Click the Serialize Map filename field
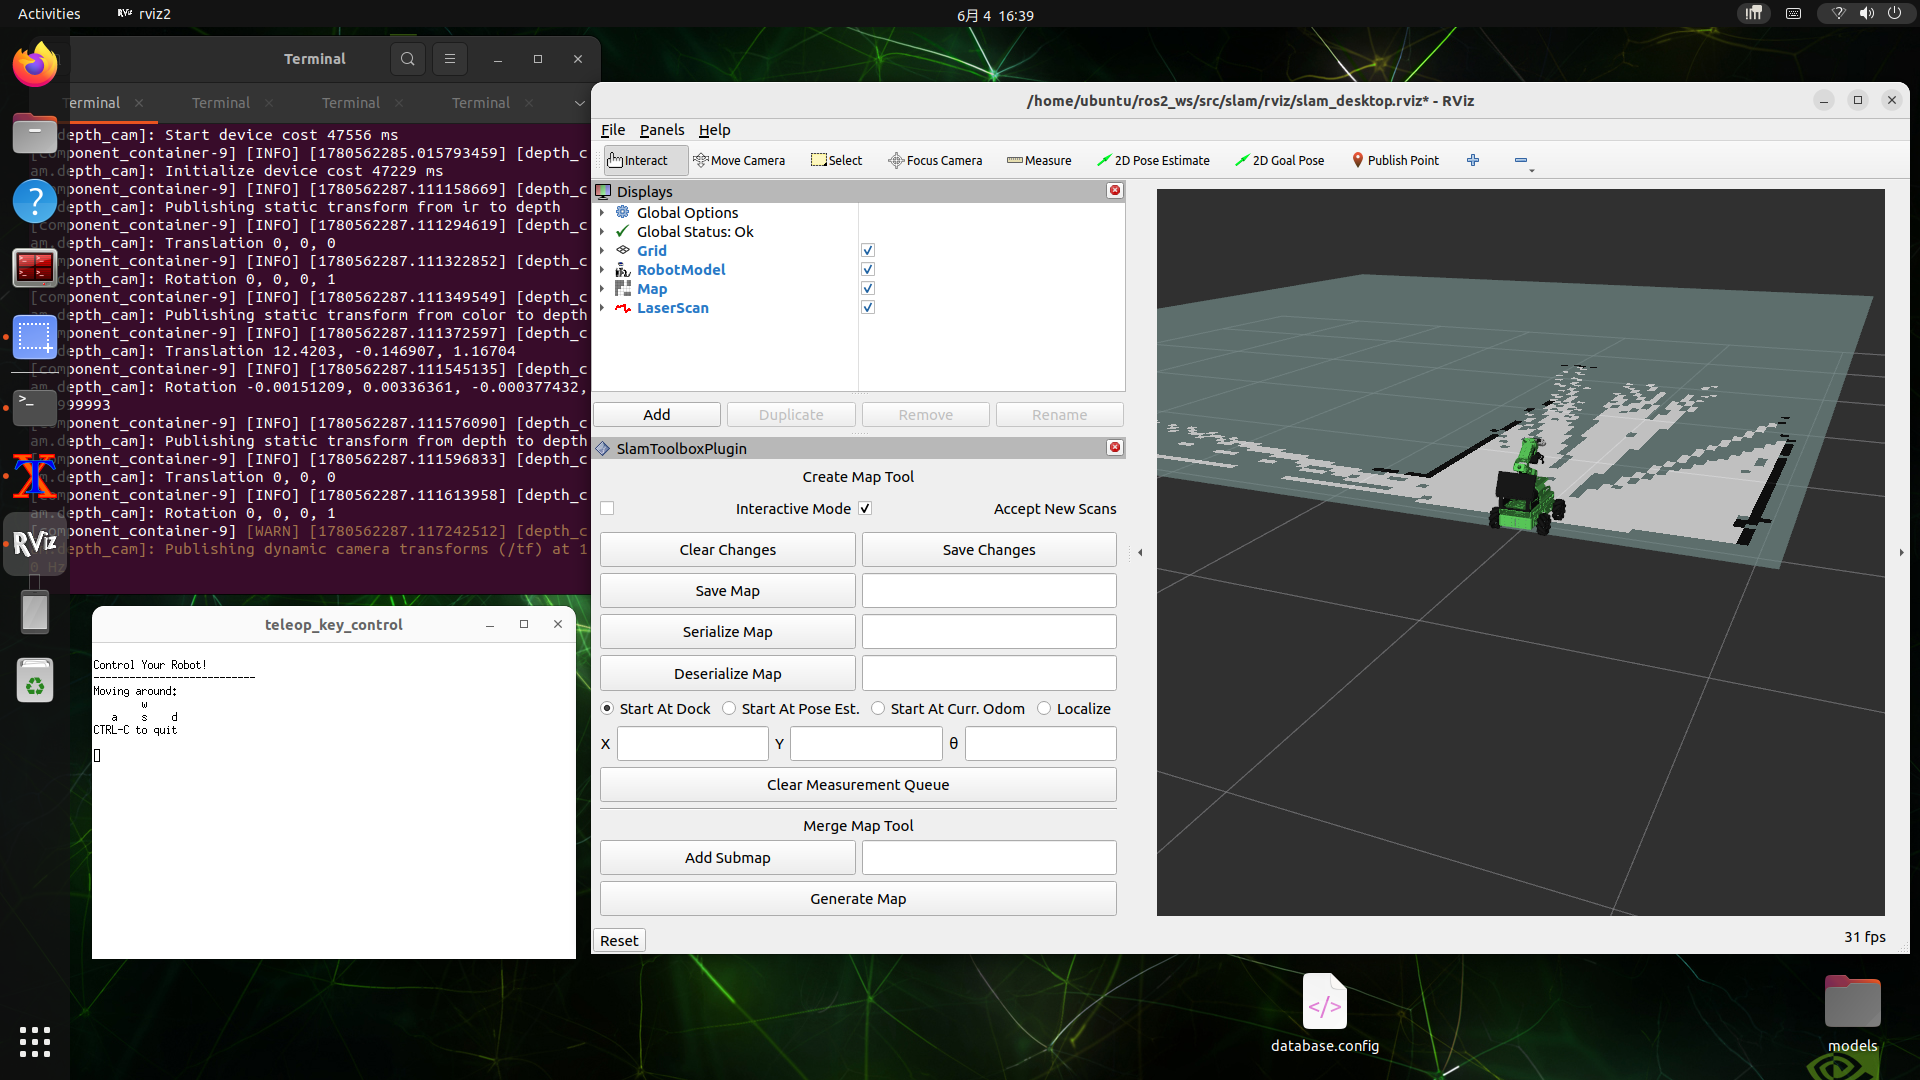Image resolution: width=1920 pixels, height=1080 pixels. coord(989,631)
